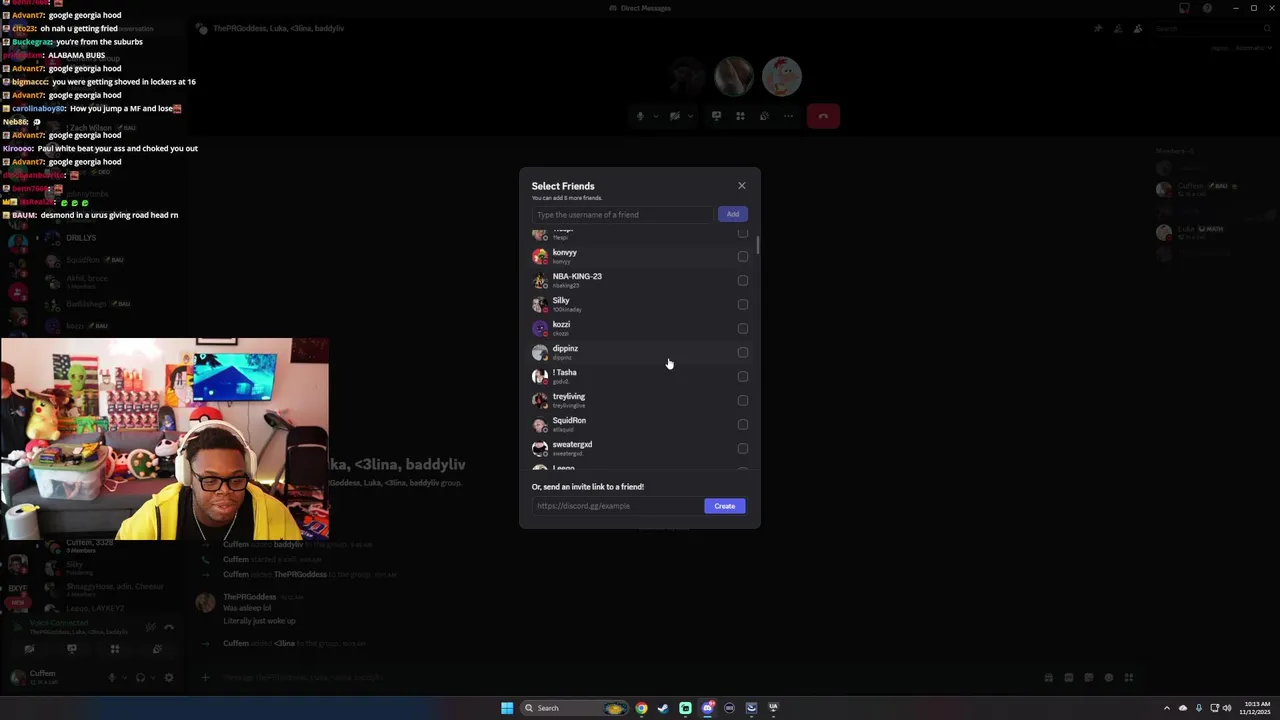Check the box for treyliving
The height and width of the screenshot is (720, 1280).
743,401
